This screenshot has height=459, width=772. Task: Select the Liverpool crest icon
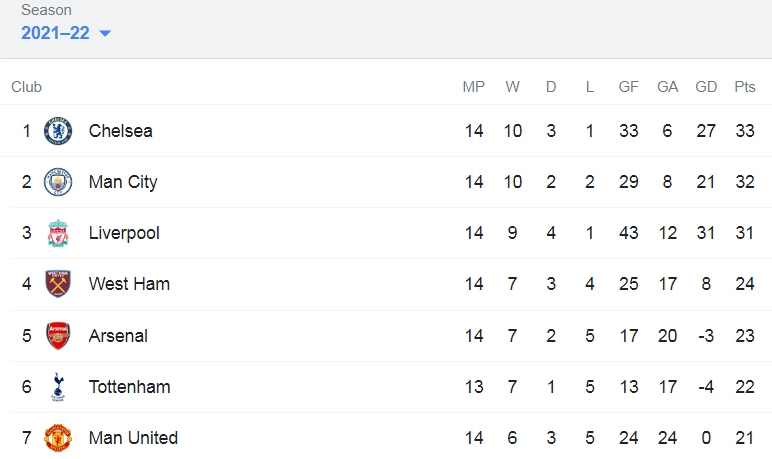(x=58, y=233)
